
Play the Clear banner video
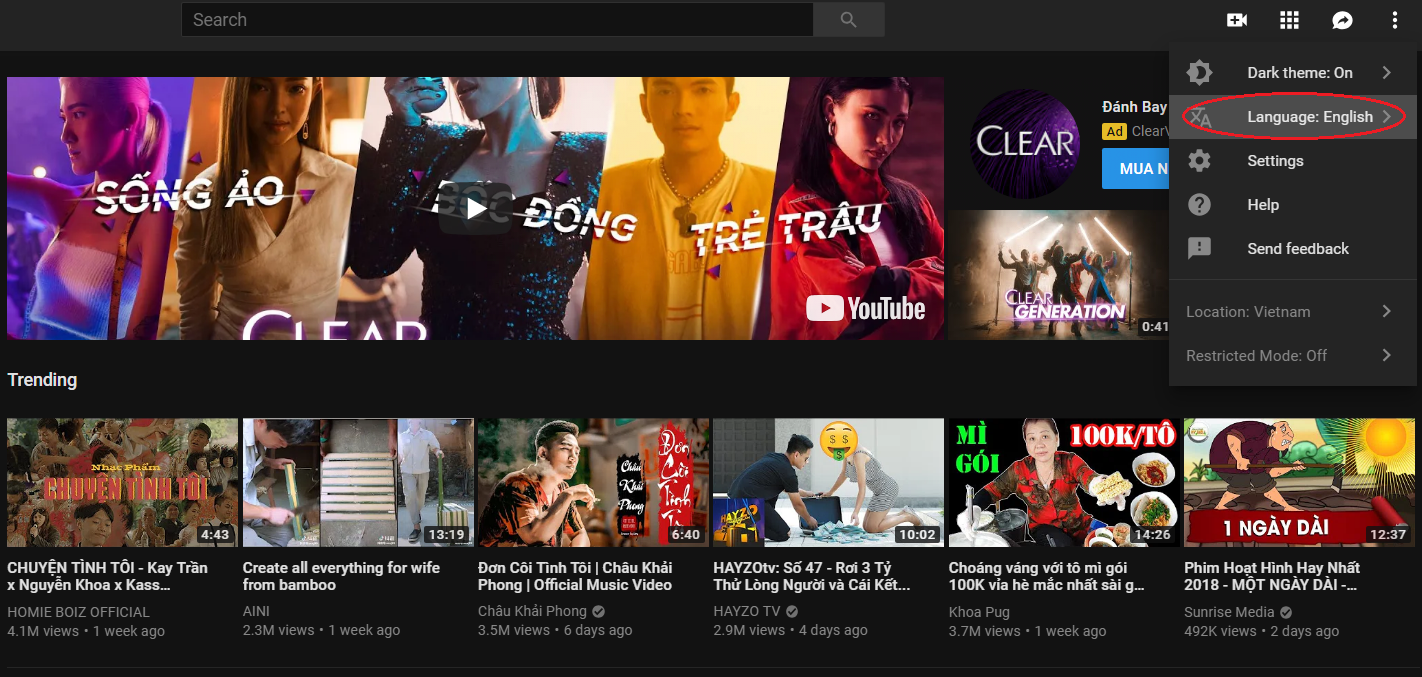475,208
